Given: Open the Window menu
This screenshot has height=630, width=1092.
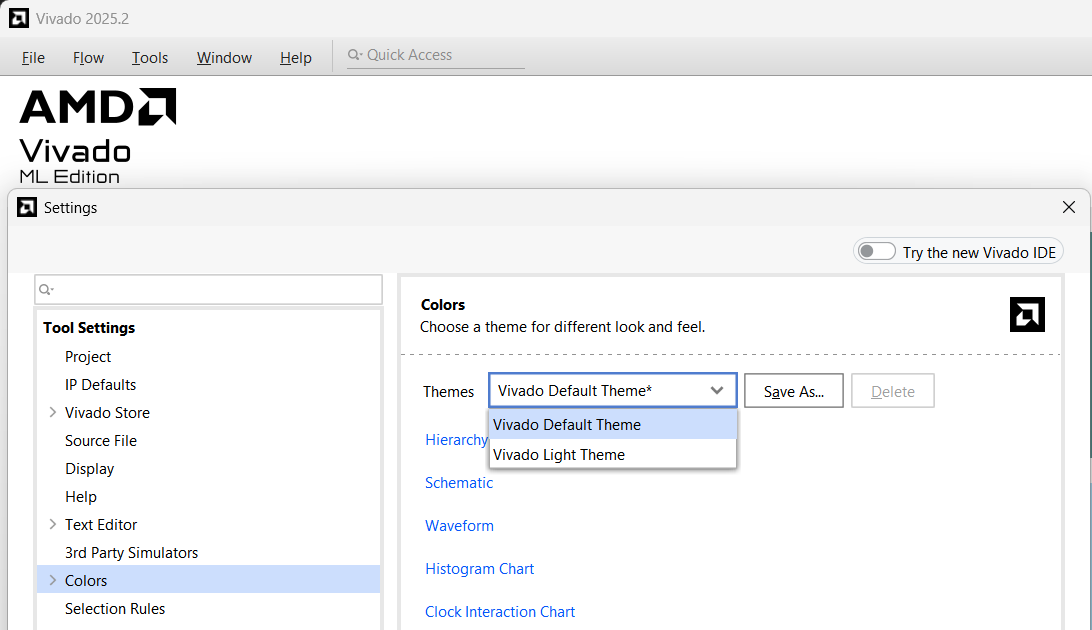Looking at the screenshot, I should (224, 58).
